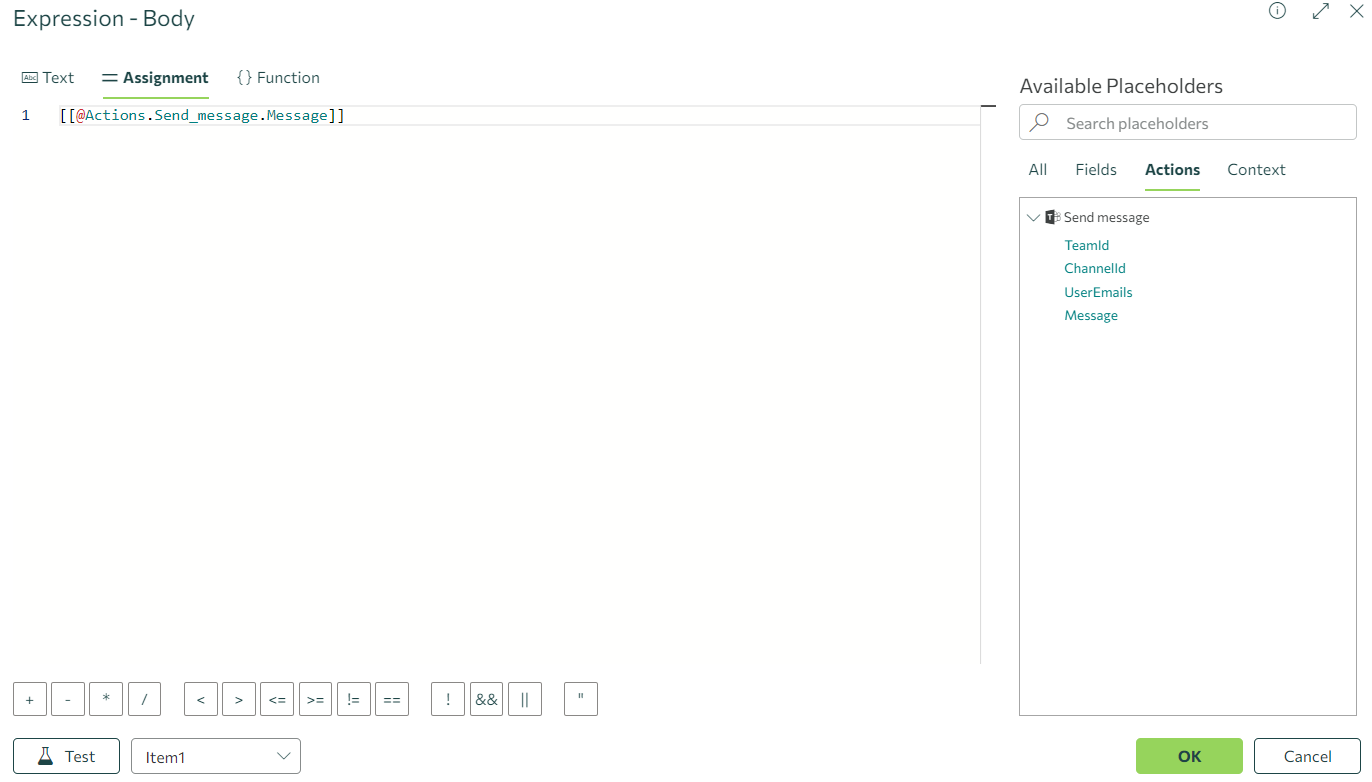
Task: Insert the multiply operator
Action: [106, 699]
